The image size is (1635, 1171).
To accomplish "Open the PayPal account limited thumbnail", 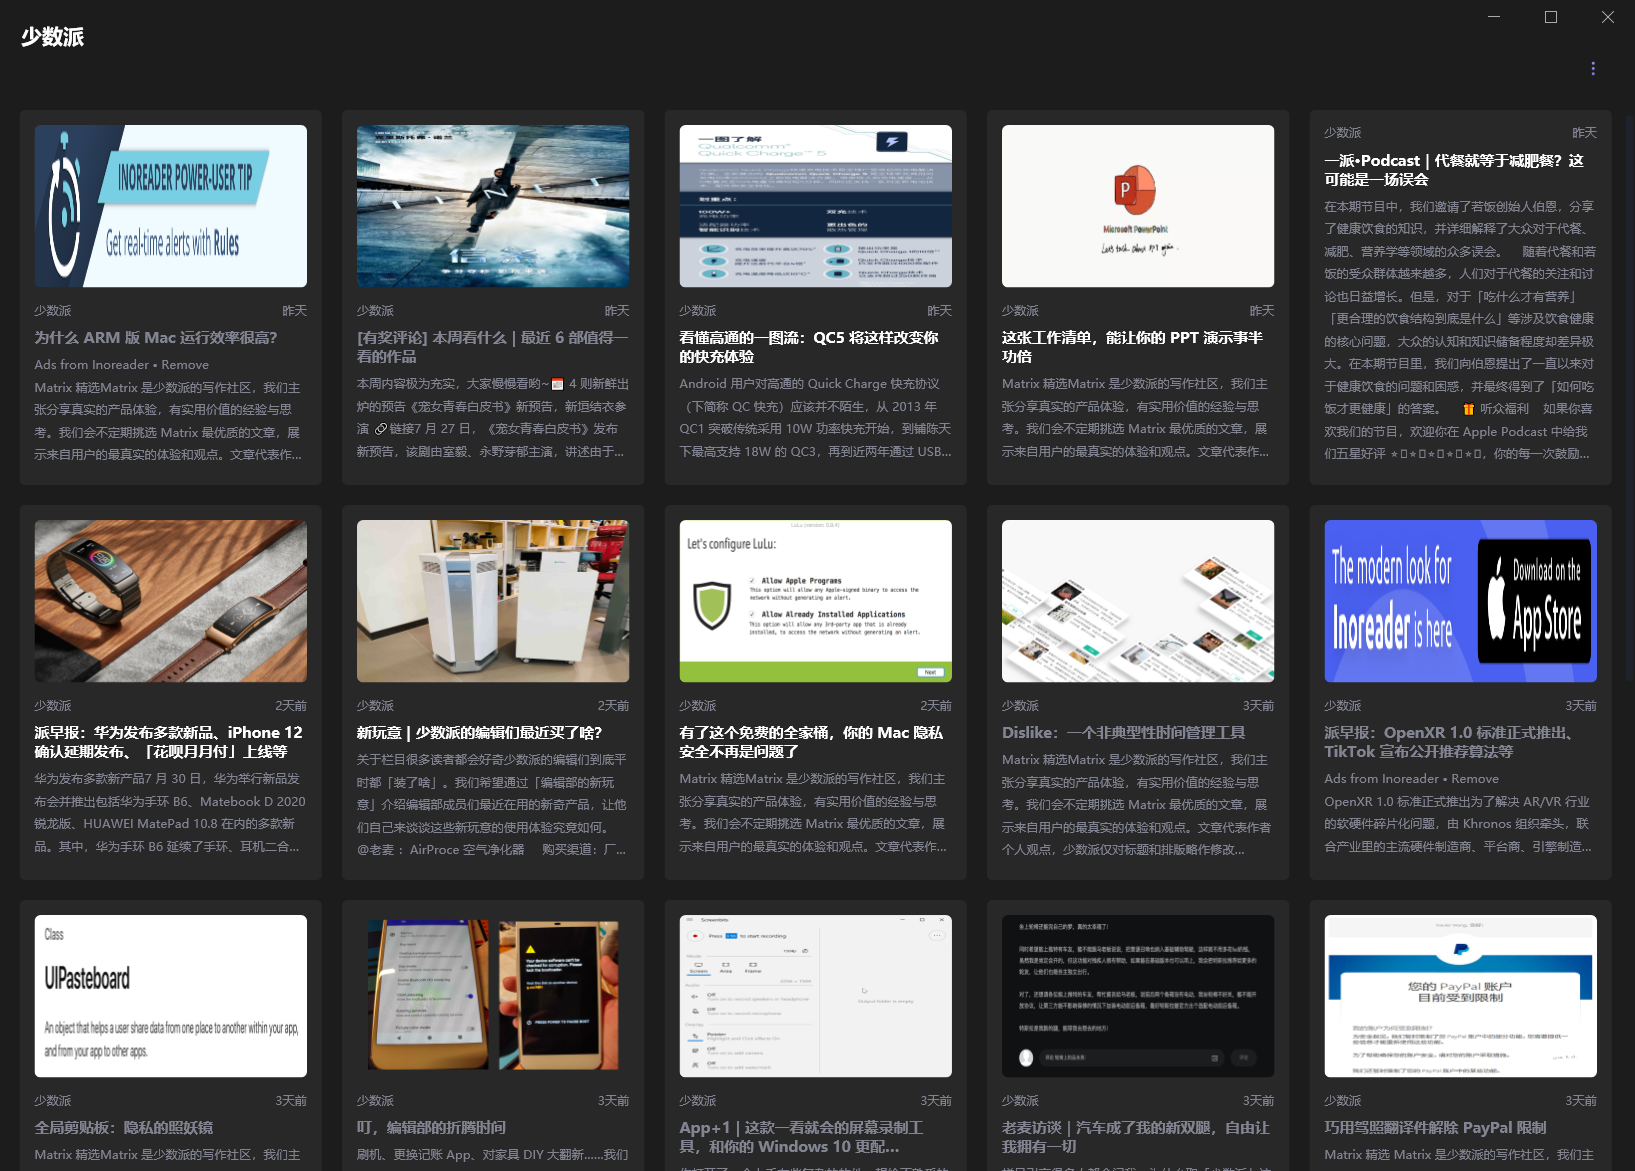I will tap(1461, 996).
